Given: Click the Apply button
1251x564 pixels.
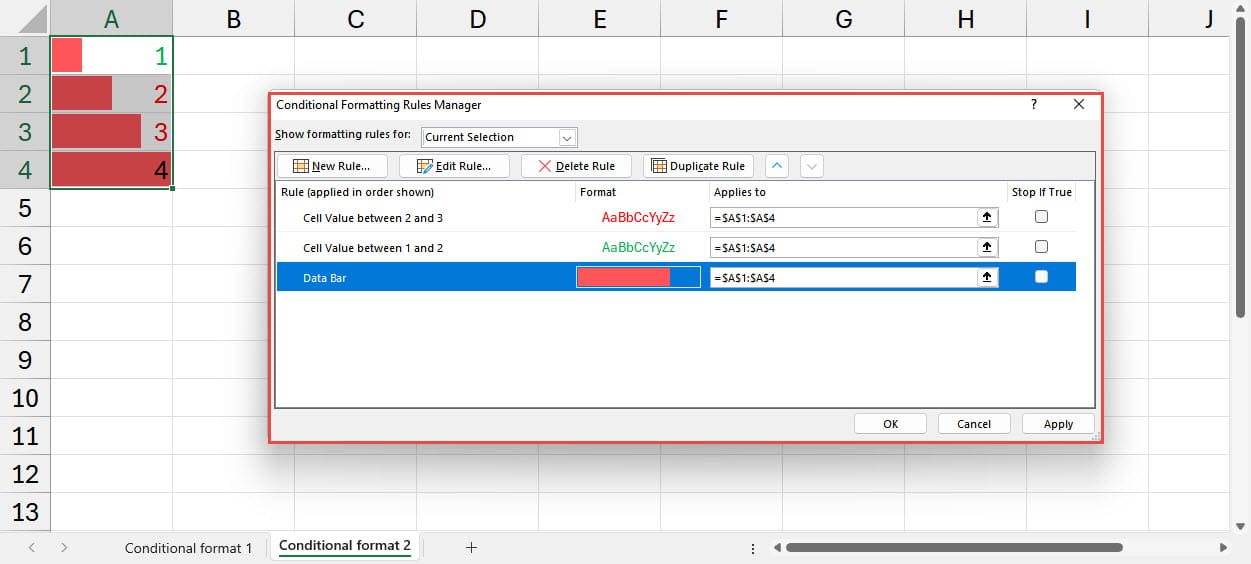Looking at the screenshot, I should pos(1058,424).
